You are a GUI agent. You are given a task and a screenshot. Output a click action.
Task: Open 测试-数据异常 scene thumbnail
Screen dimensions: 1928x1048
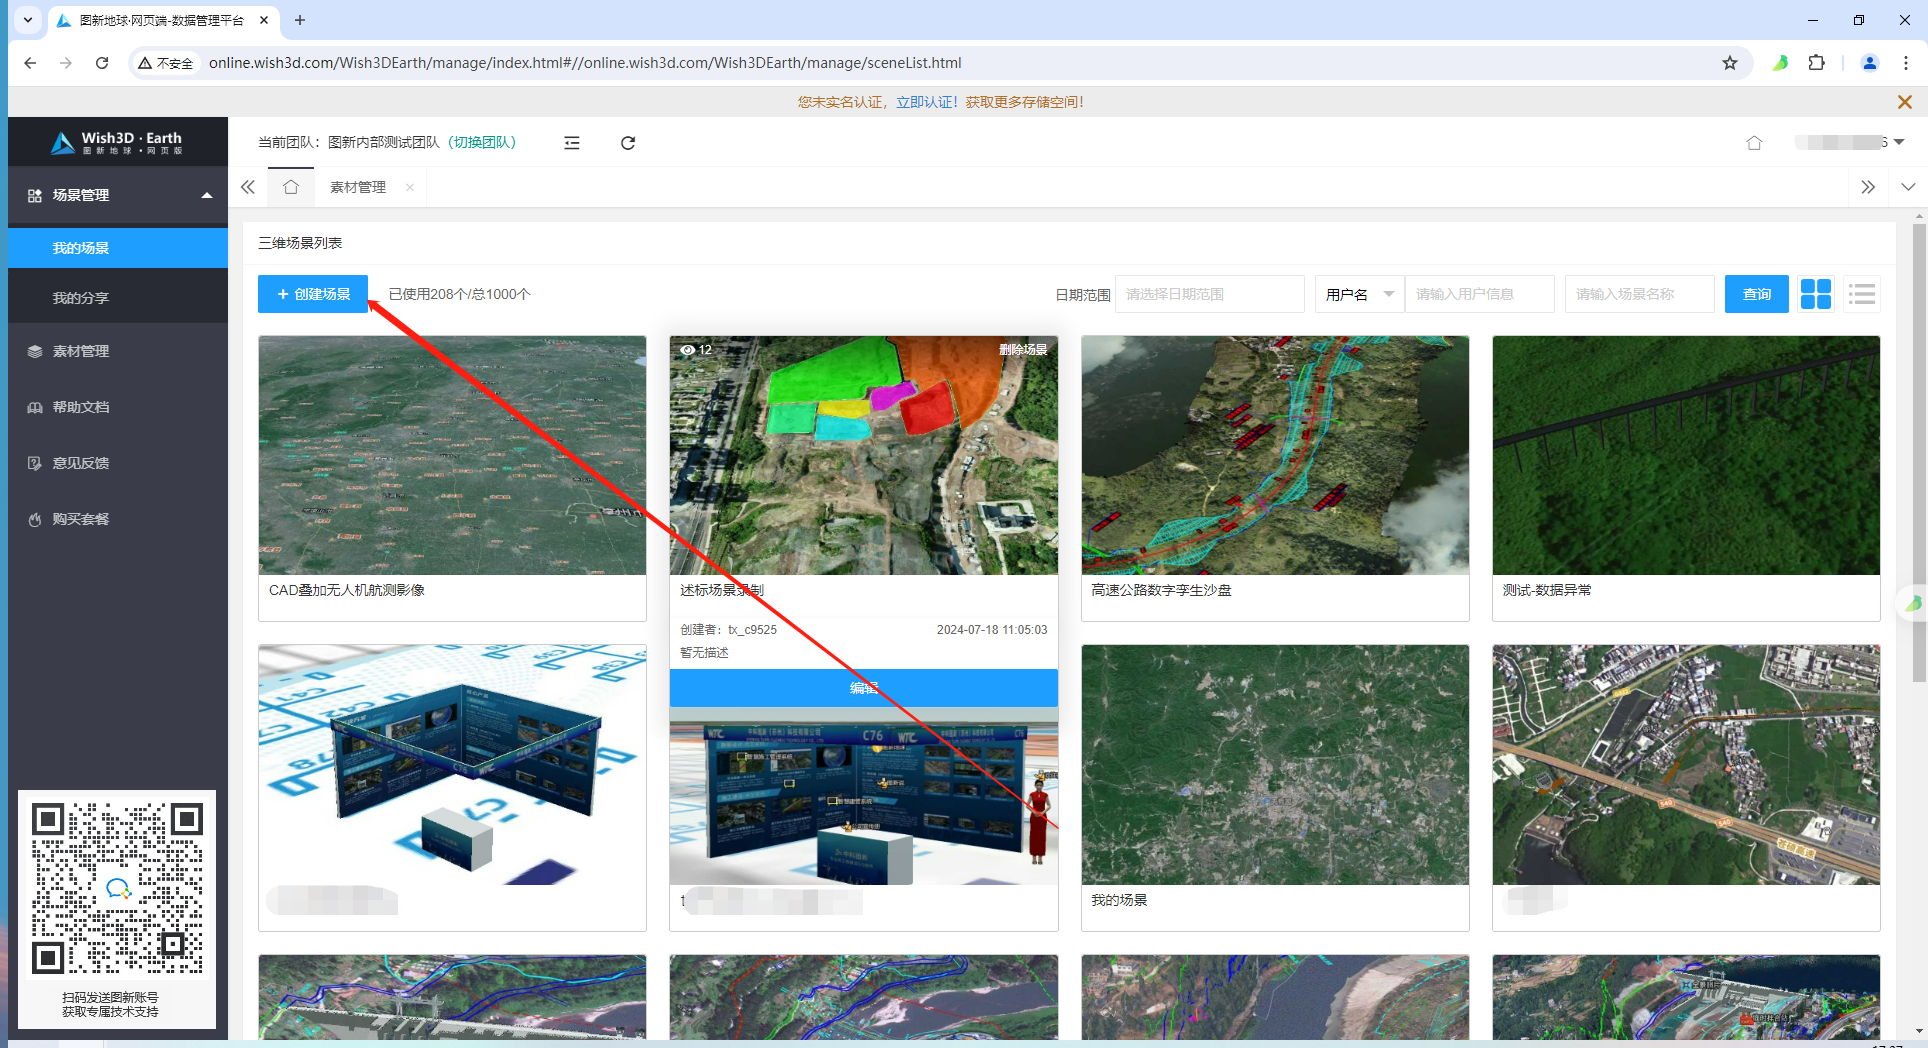coord(1686,455)
